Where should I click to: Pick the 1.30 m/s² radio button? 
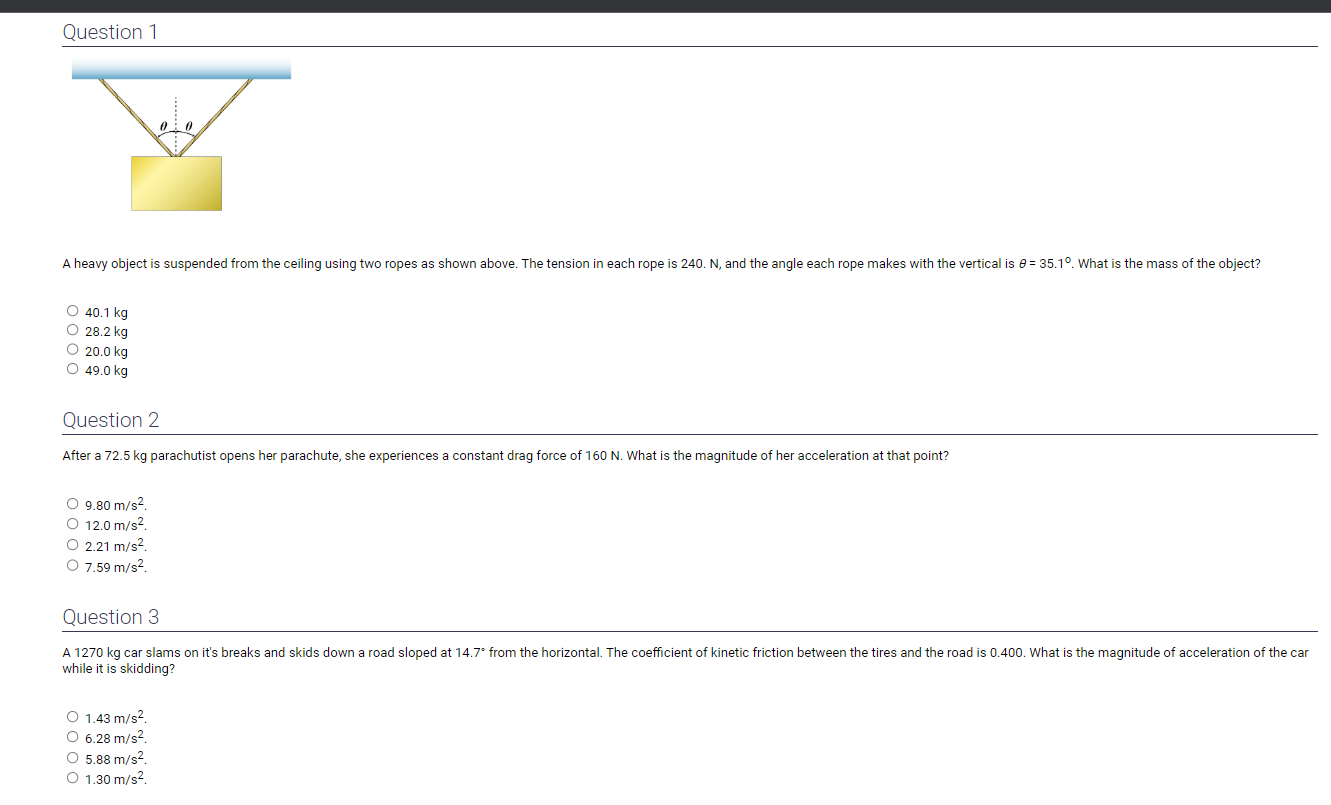click(x=72, y=778)
